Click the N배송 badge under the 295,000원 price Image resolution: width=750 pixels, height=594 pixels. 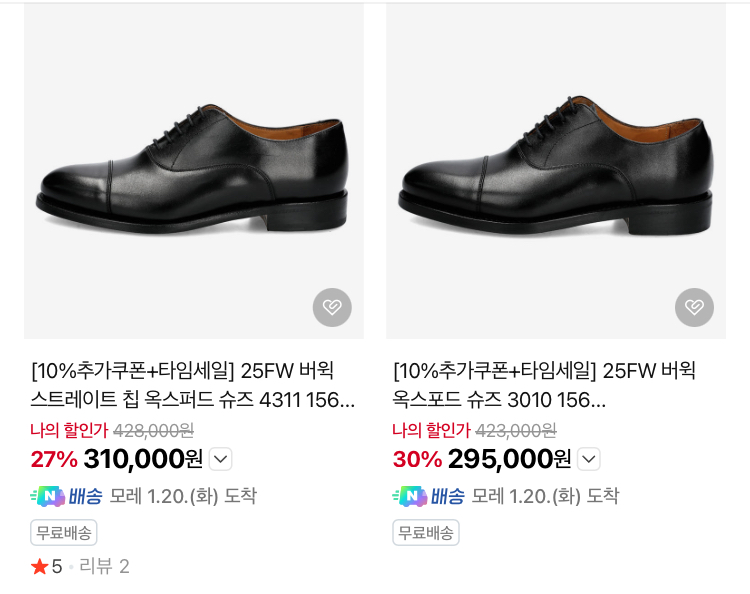[428, 496]
